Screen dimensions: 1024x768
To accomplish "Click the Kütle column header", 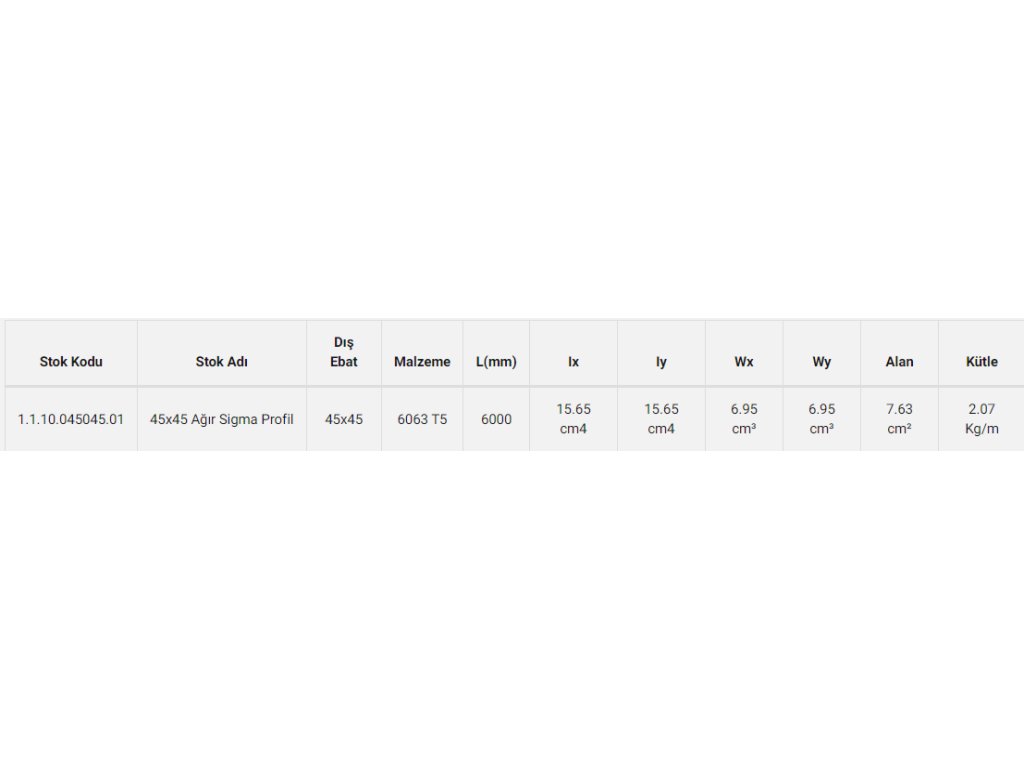I will pyautogui.click(x=981, y=362).
